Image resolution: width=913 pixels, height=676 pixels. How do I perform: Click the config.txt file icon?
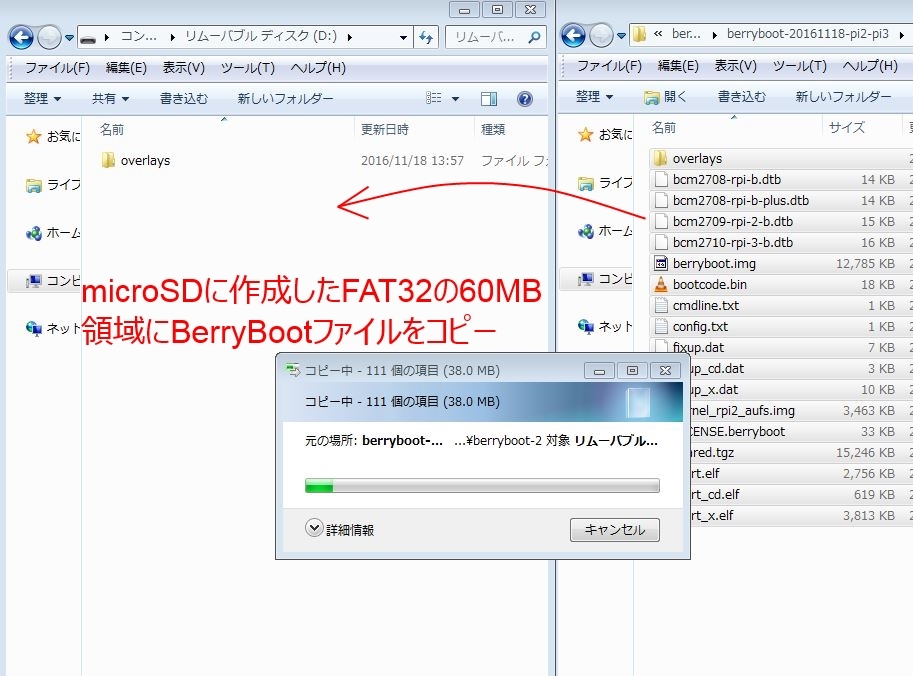[660, 326]
